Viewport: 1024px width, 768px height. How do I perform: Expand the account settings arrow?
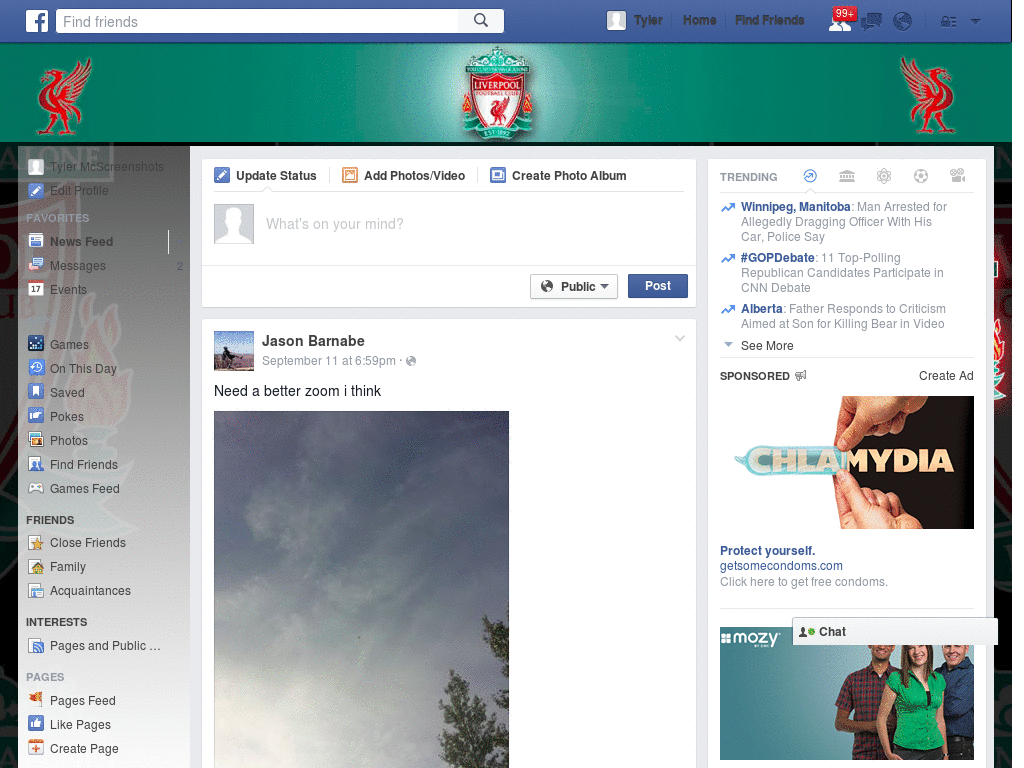point(974,20)
